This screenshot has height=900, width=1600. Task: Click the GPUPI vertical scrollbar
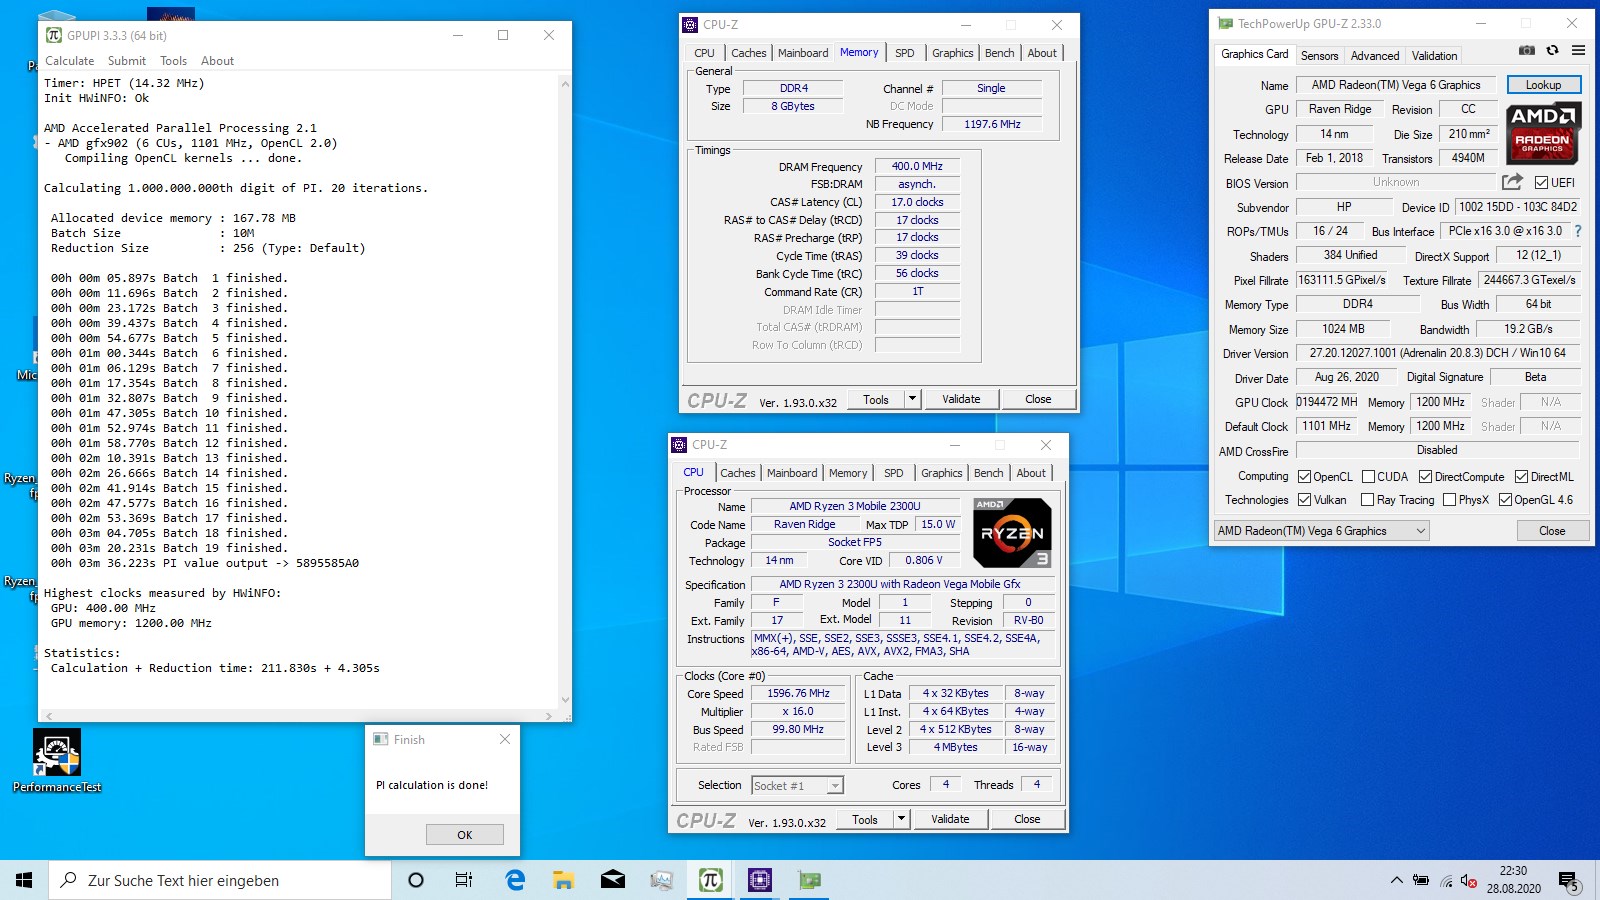tap(565, 392)
